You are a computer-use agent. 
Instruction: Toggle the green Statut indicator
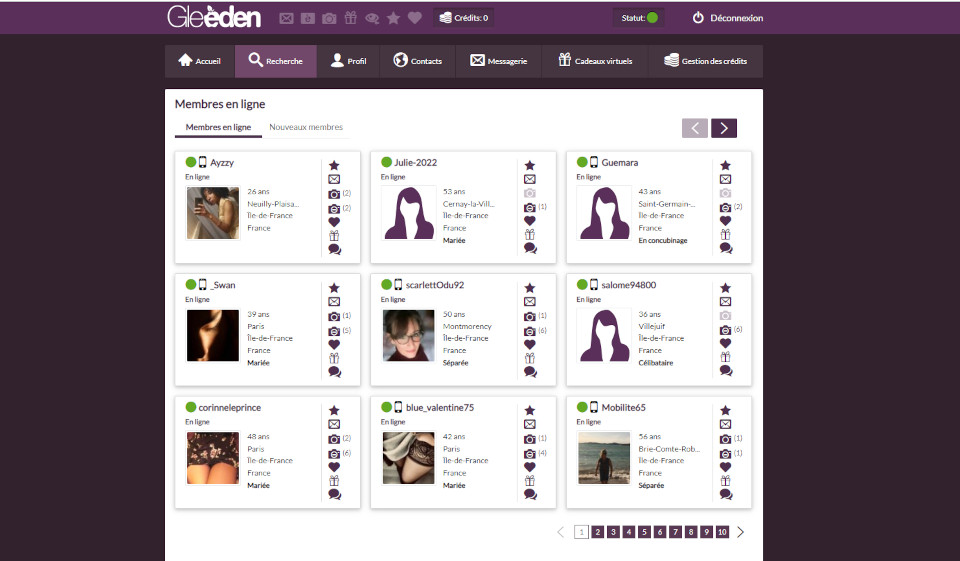(652, 18)
